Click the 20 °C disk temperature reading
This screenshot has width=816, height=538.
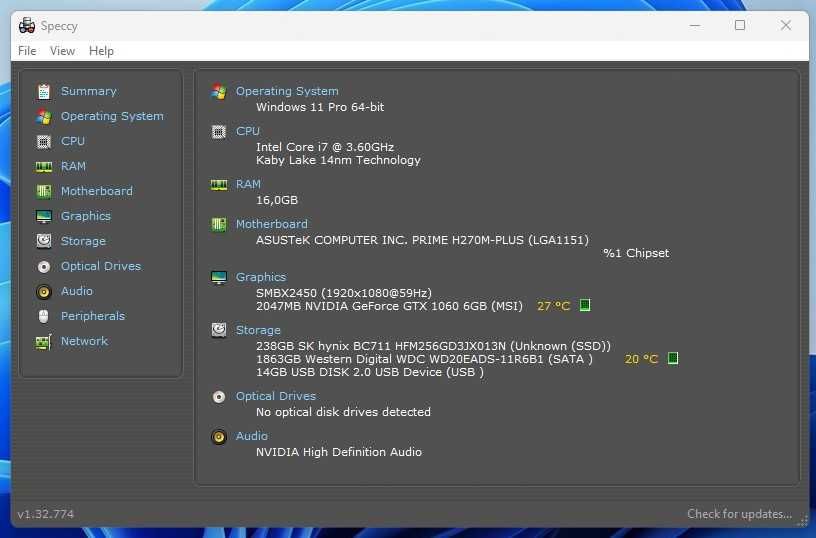(641, 359)
